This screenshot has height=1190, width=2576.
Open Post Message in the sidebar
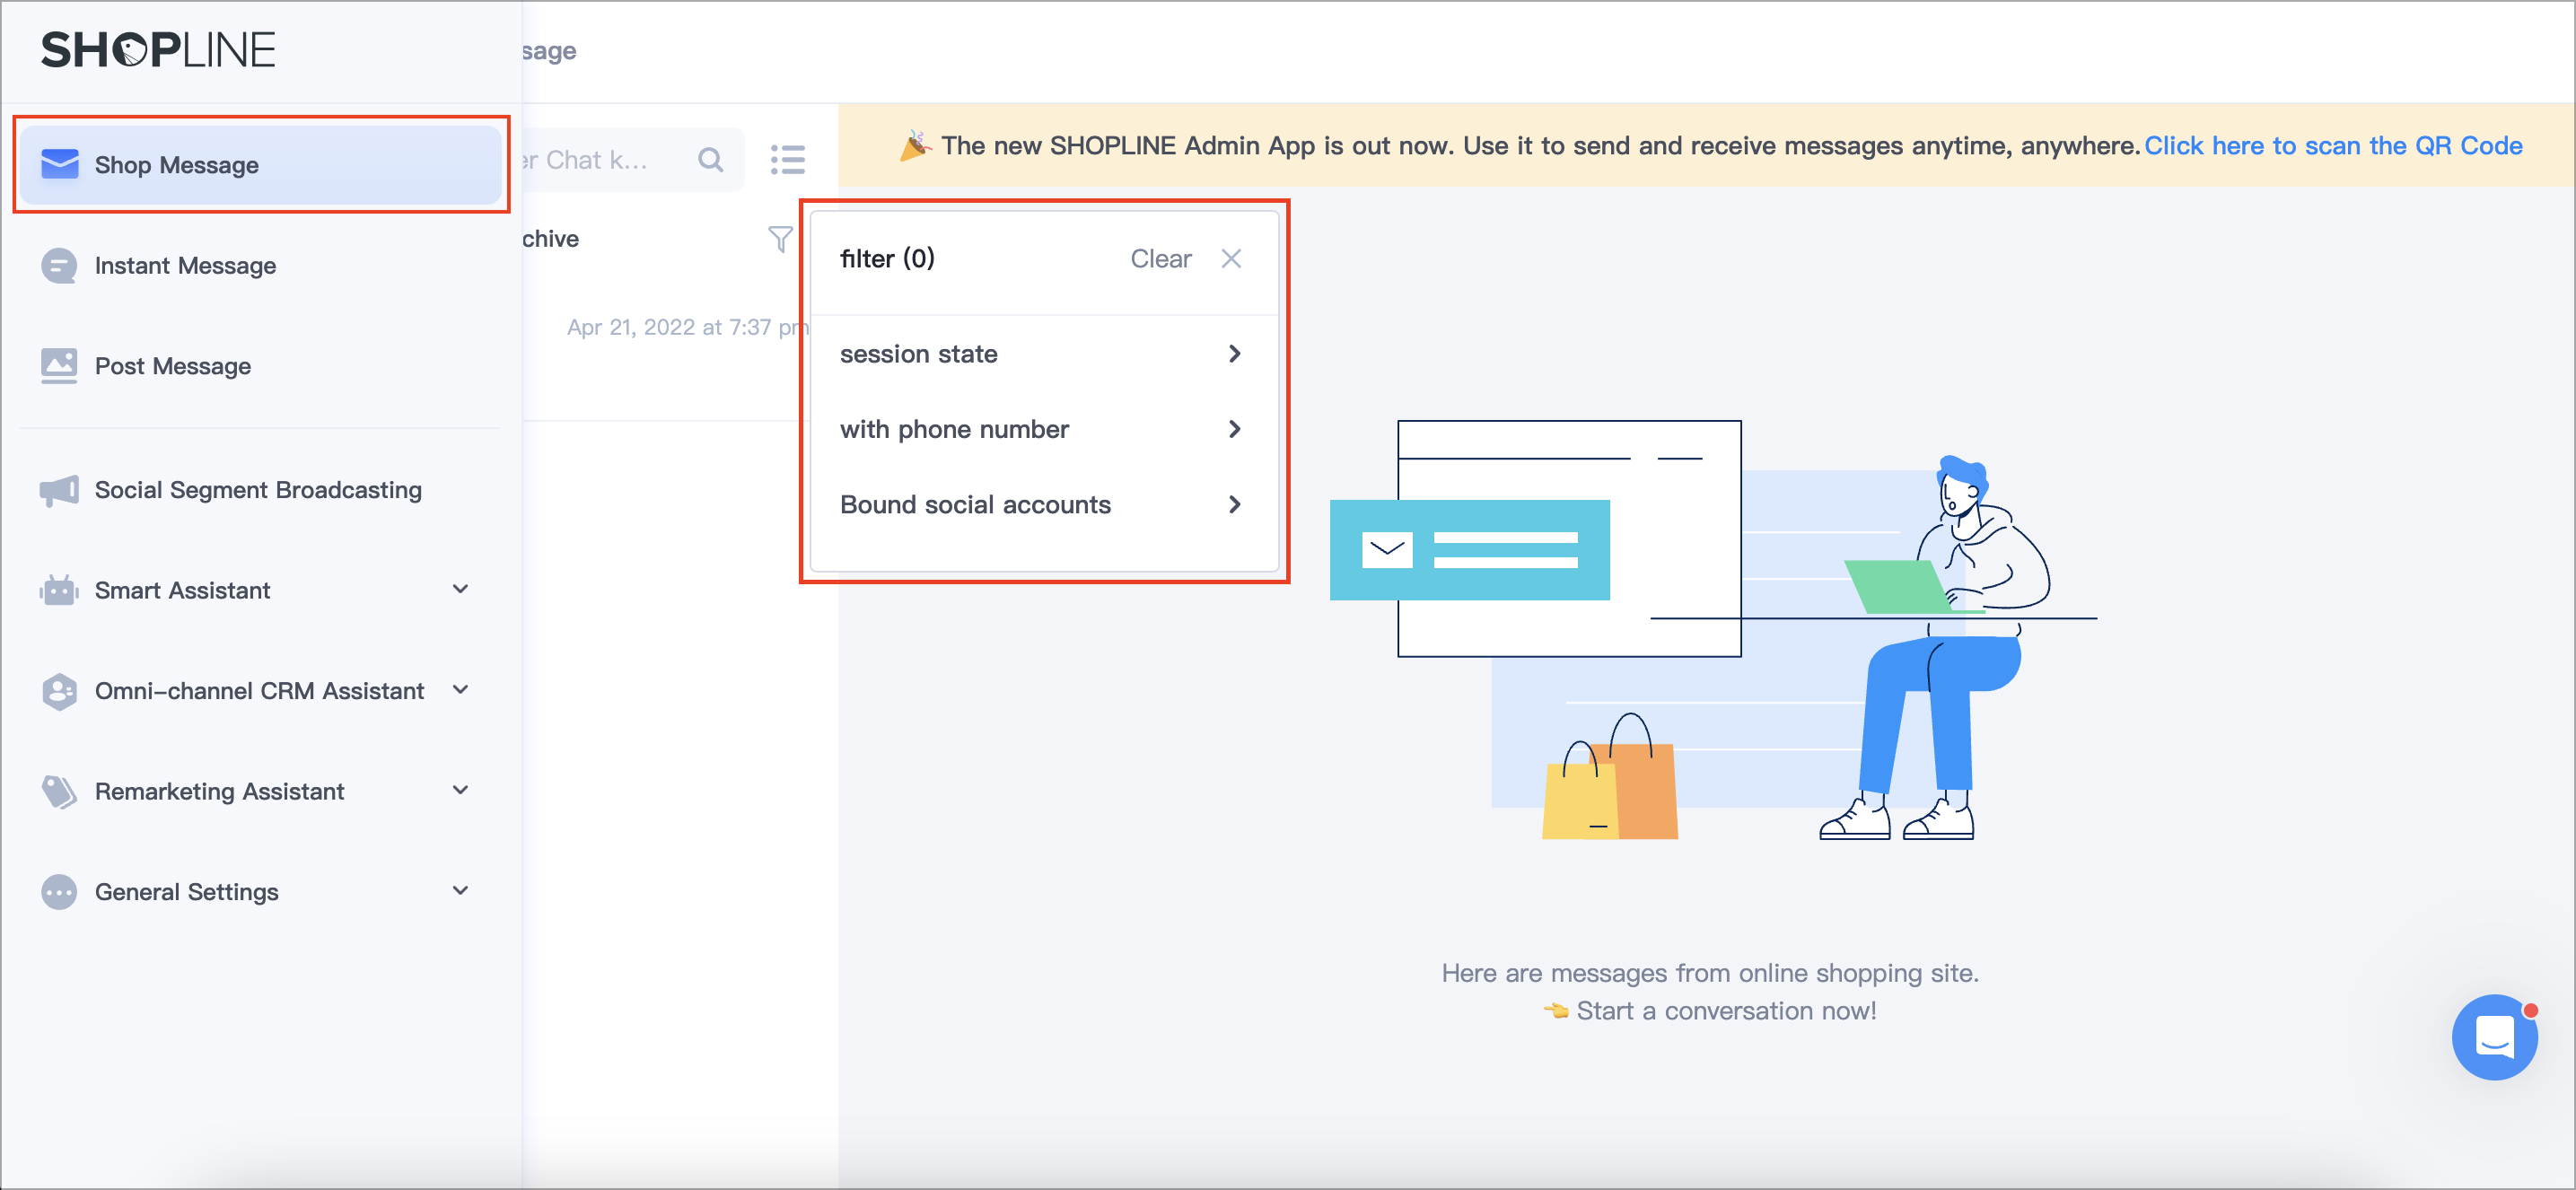coord(260,365)
